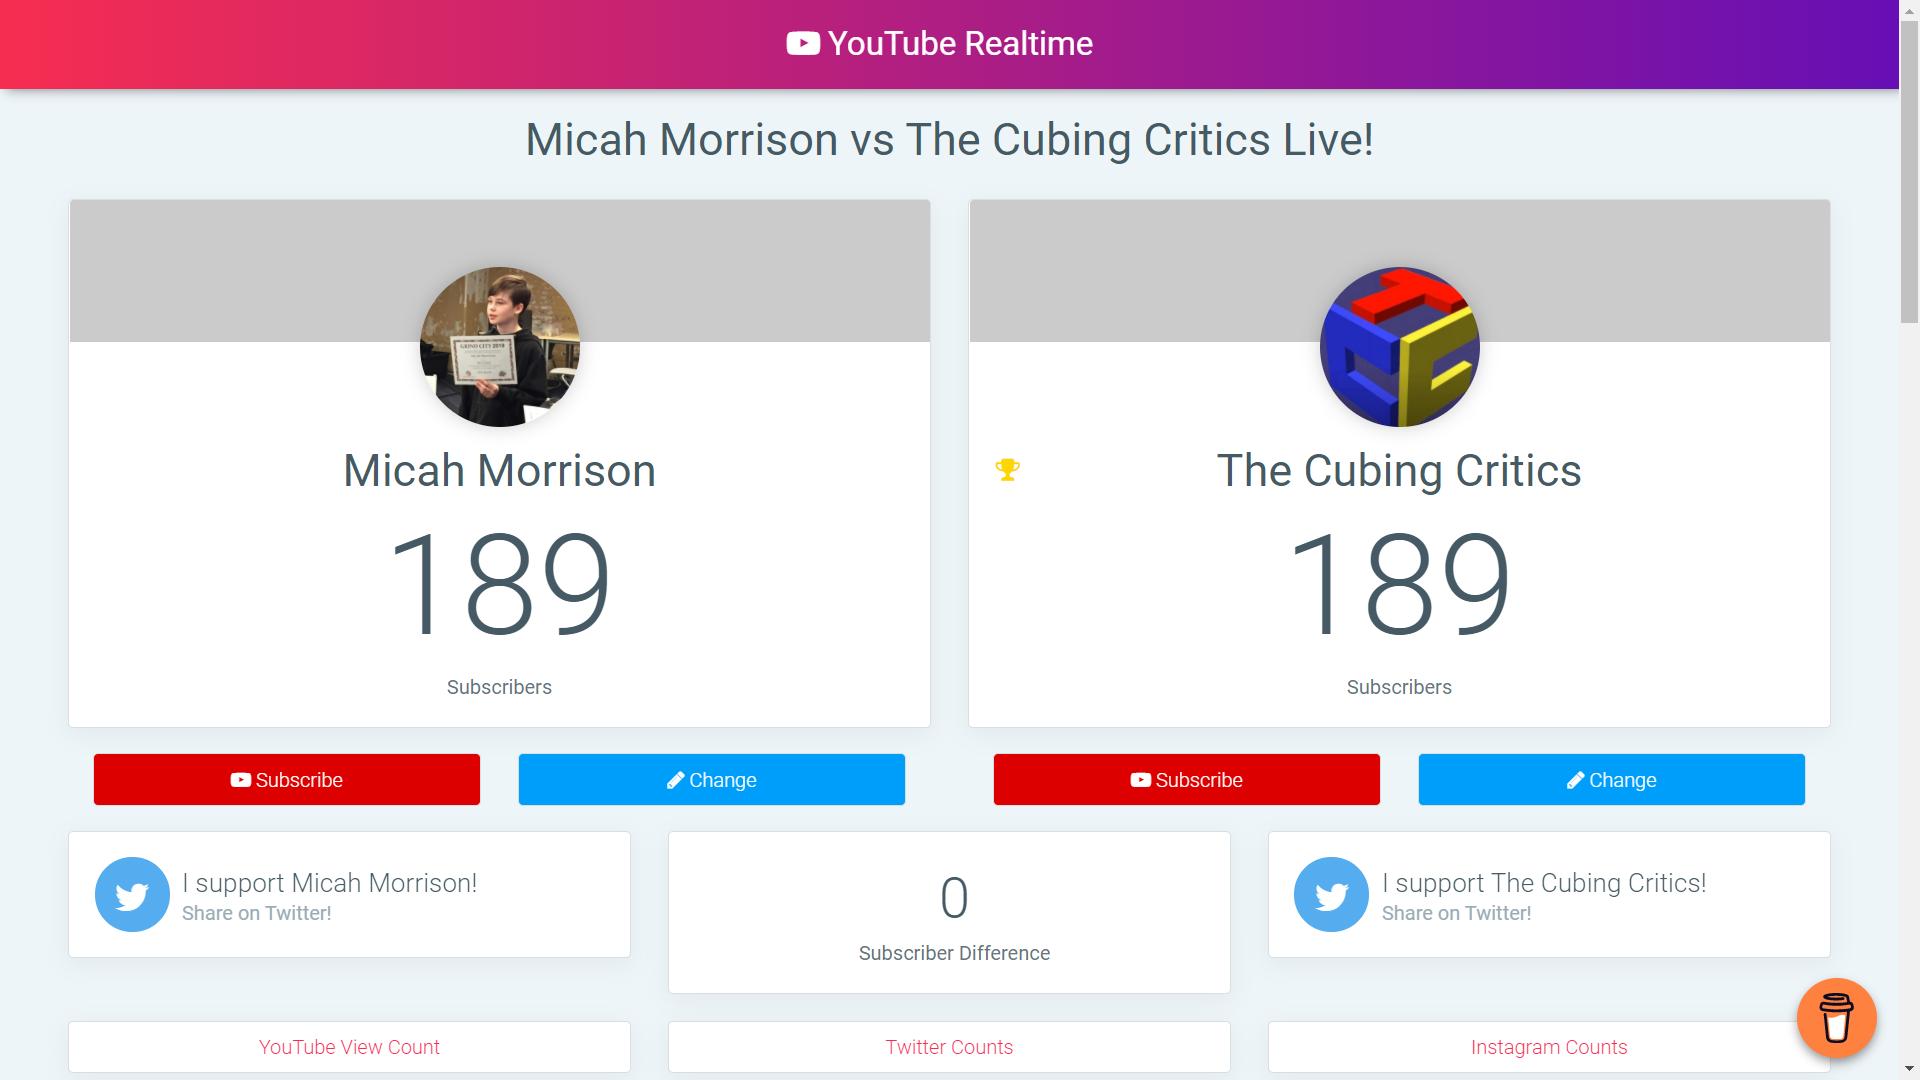Share 'I support The Cubing Critics!' on Twitter

(x=1549, y=895)
